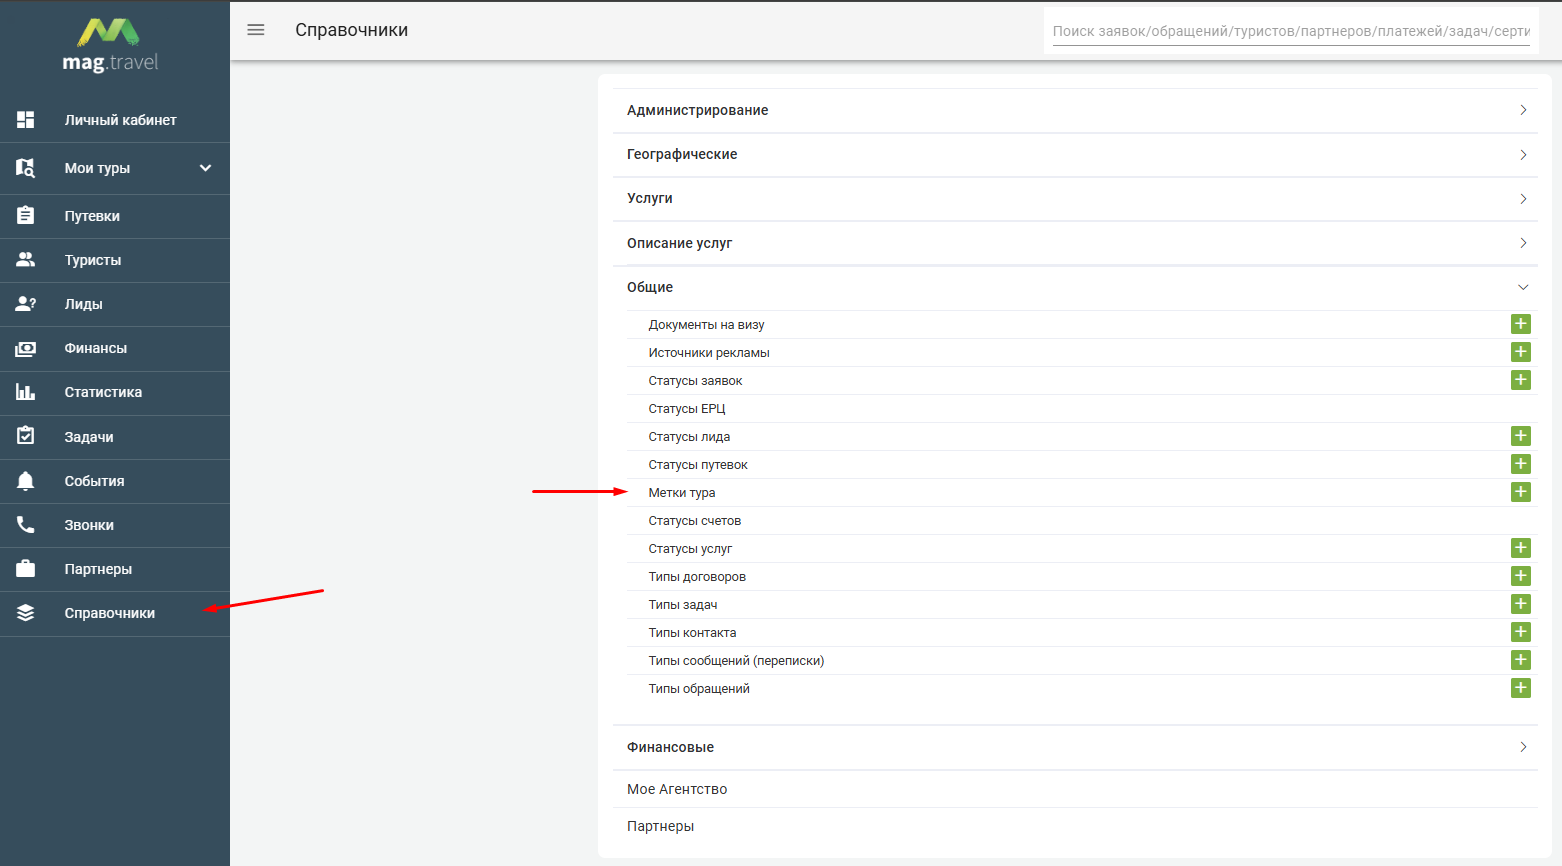
Task: Collapse the Общие section chevron
Action: (1523, 287)
